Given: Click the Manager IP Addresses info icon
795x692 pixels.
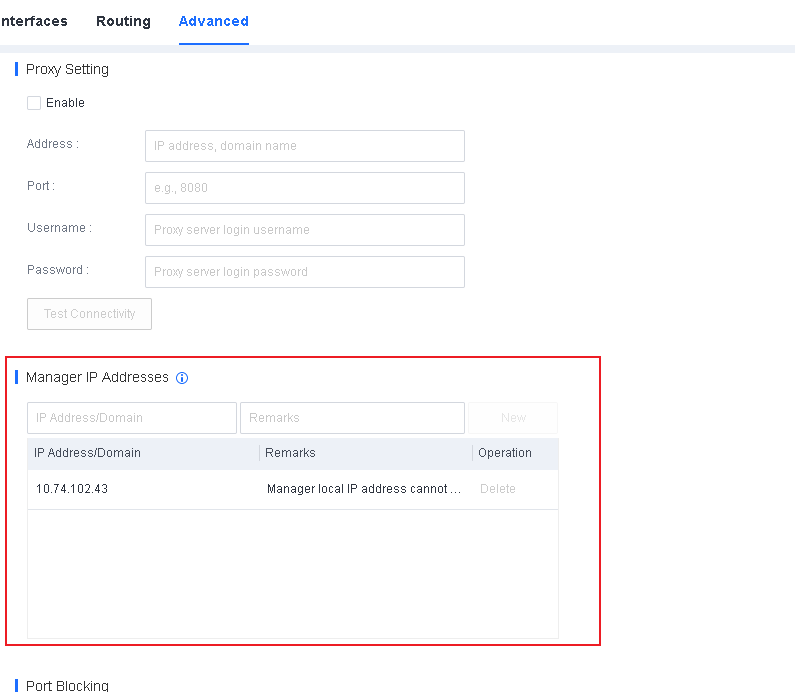Looking at the screenshot, I should 182,378.
